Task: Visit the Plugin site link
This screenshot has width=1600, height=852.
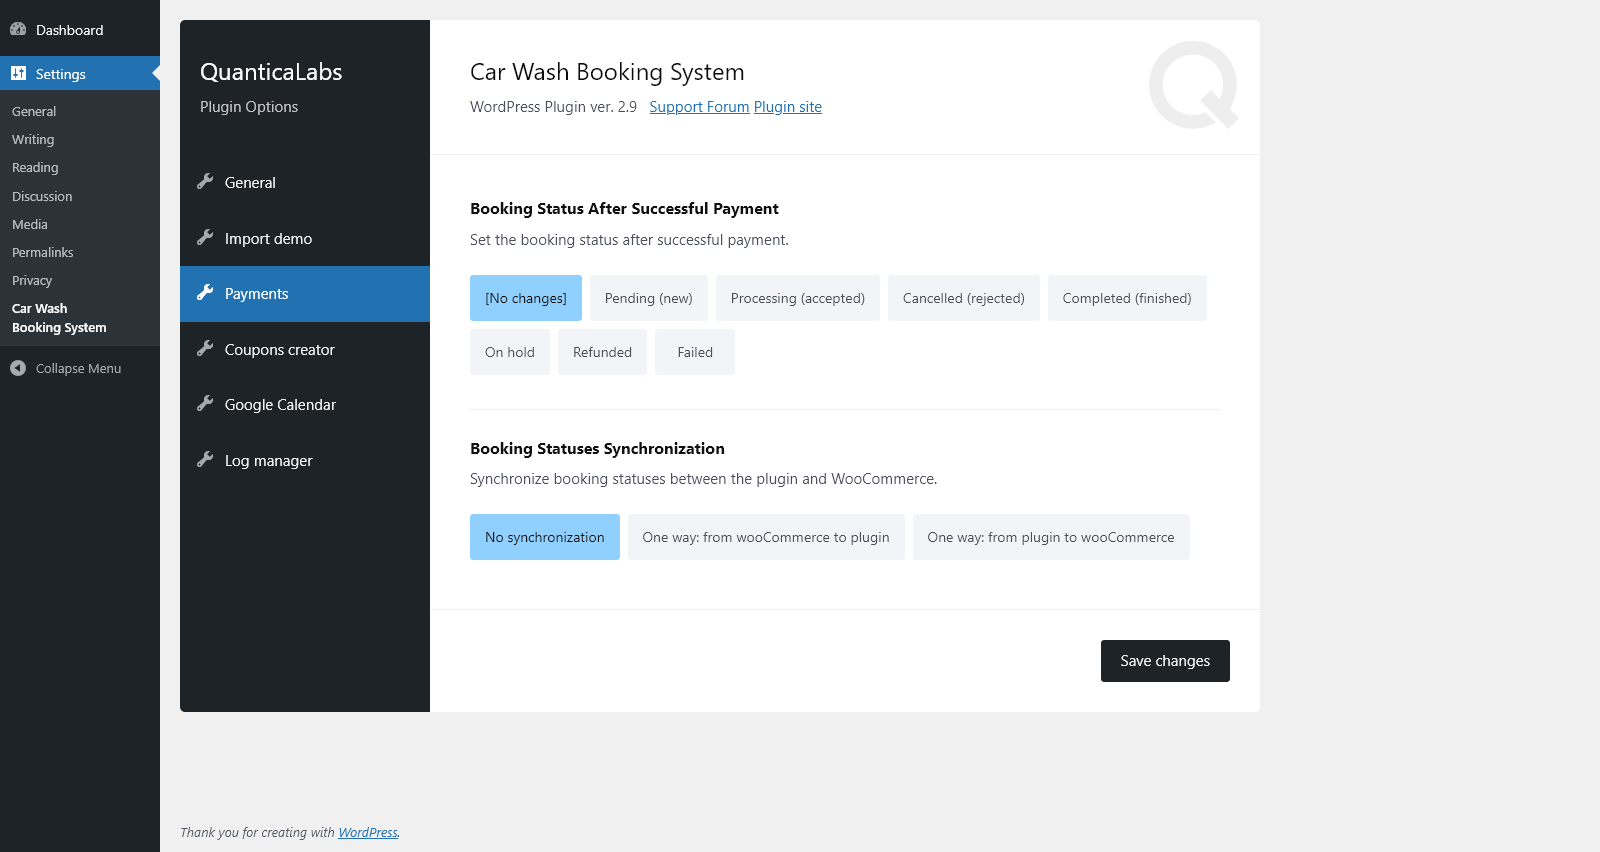Action: (x=788, y=107)
